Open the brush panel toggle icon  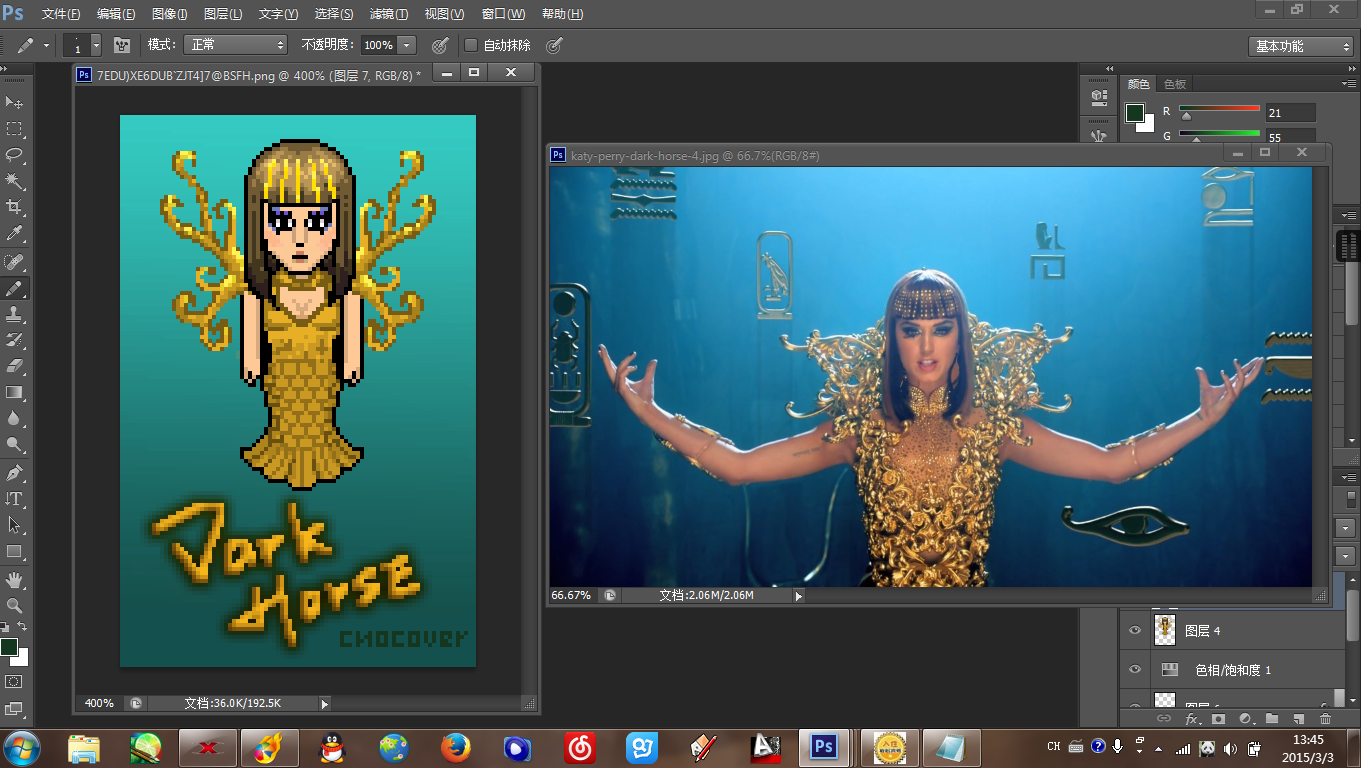tap(122, 45)
